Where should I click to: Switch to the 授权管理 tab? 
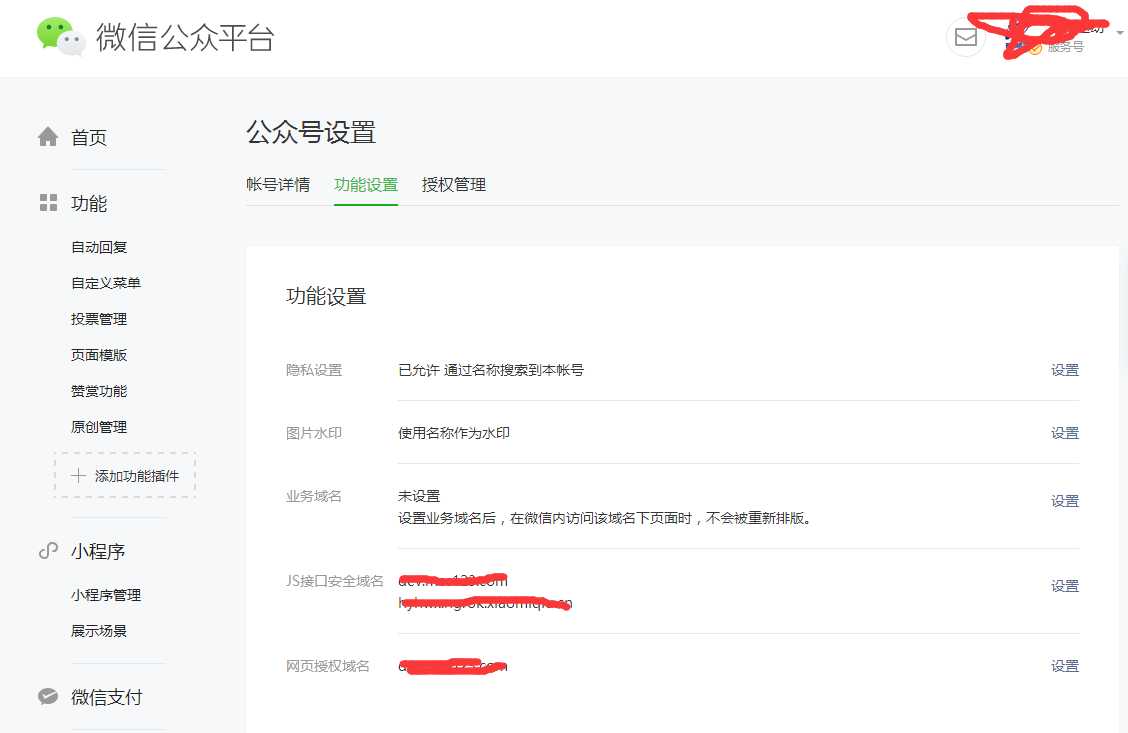click(453, 185)
